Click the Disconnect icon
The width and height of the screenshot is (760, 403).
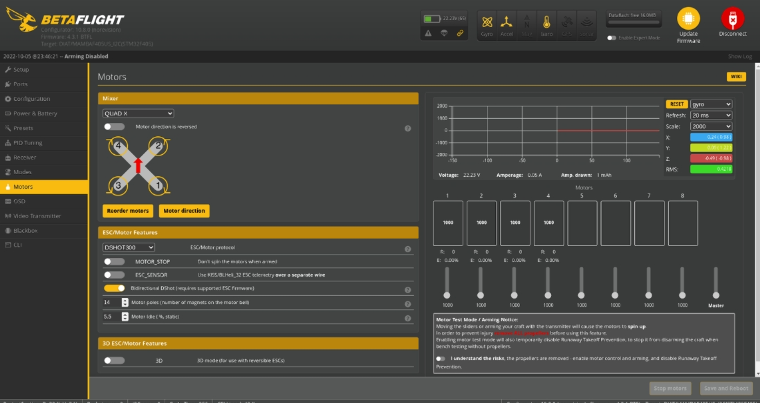(731, 19)
